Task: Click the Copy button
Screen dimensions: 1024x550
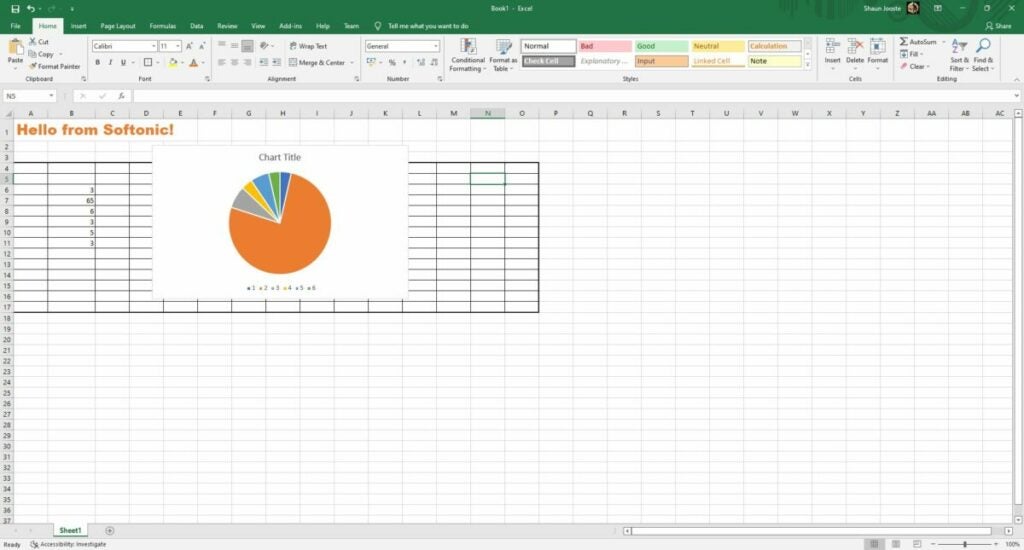Action: [x=41, y=54]
